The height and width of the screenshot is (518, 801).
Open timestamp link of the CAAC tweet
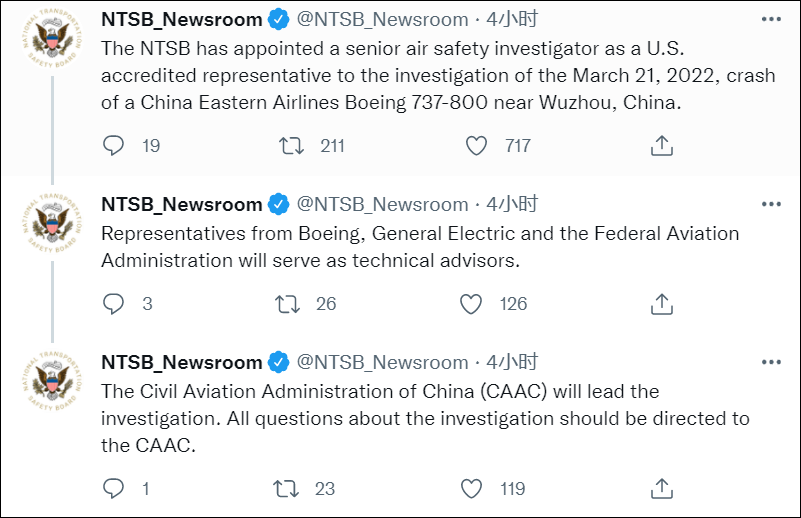click(x=512, y=362)
